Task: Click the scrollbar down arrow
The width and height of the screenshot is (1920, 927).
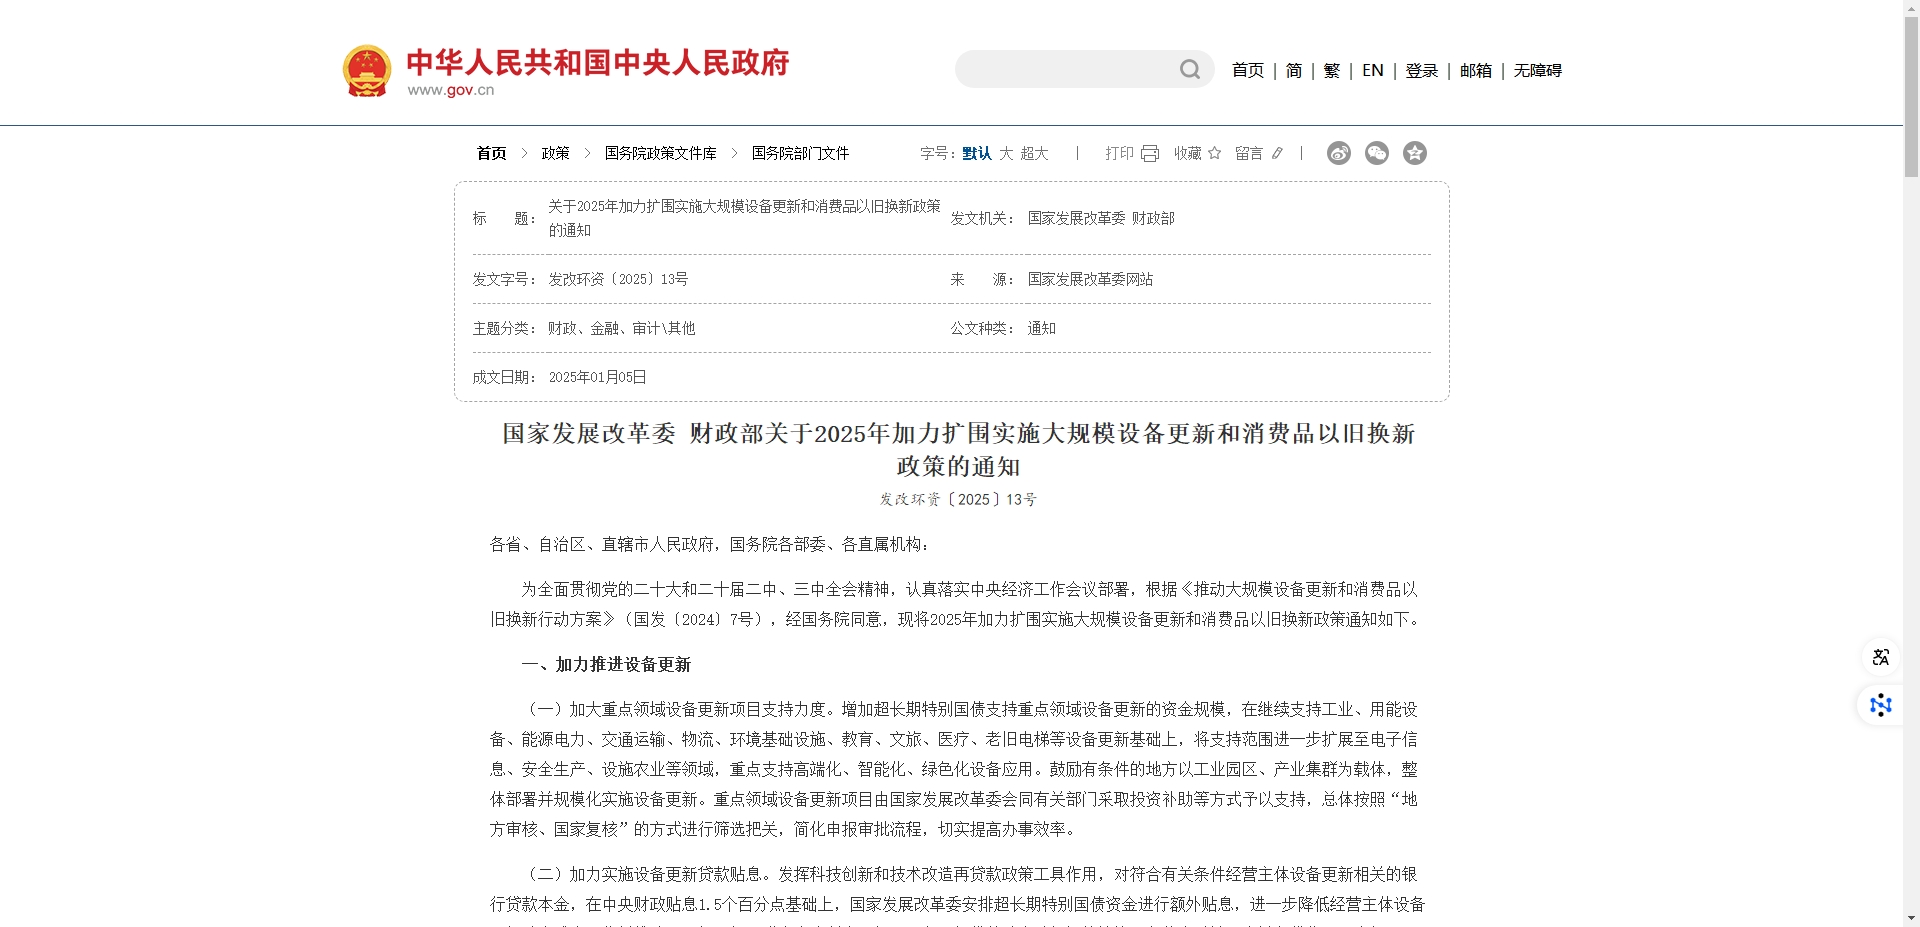Action: click(x=1911, y=918)
